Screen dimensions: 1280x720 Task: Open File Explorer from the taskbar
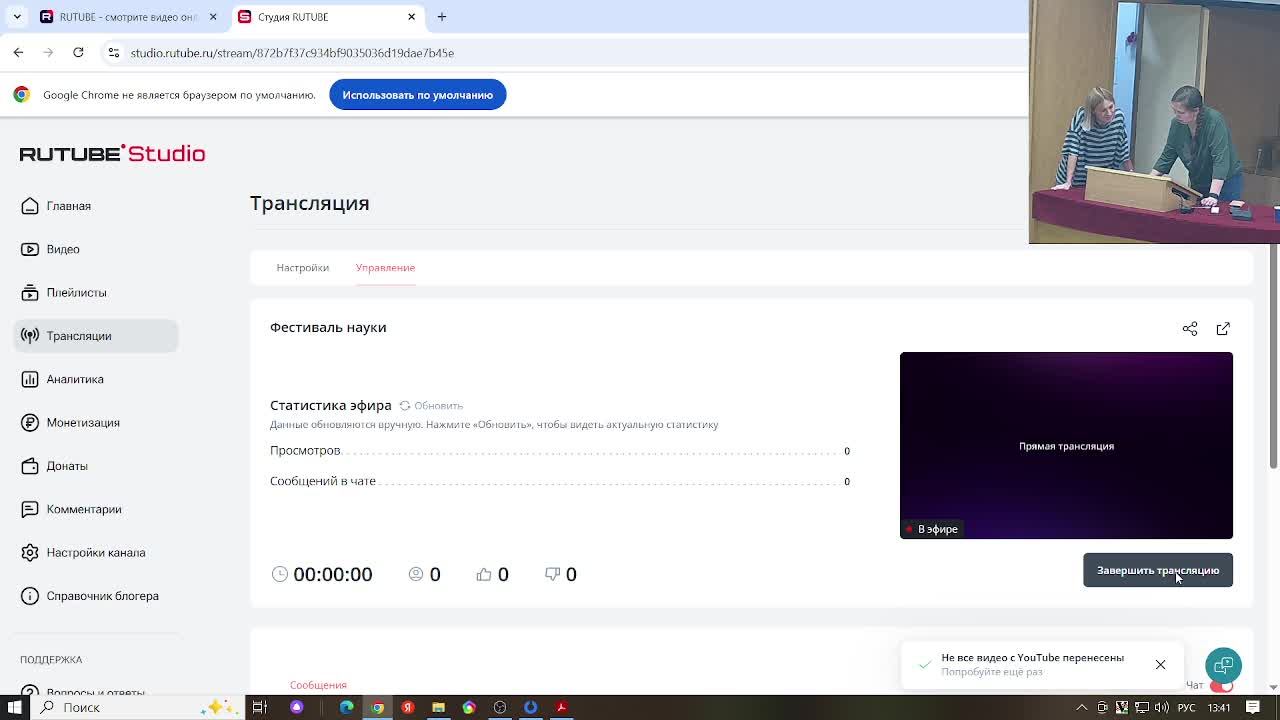[438, 707]
